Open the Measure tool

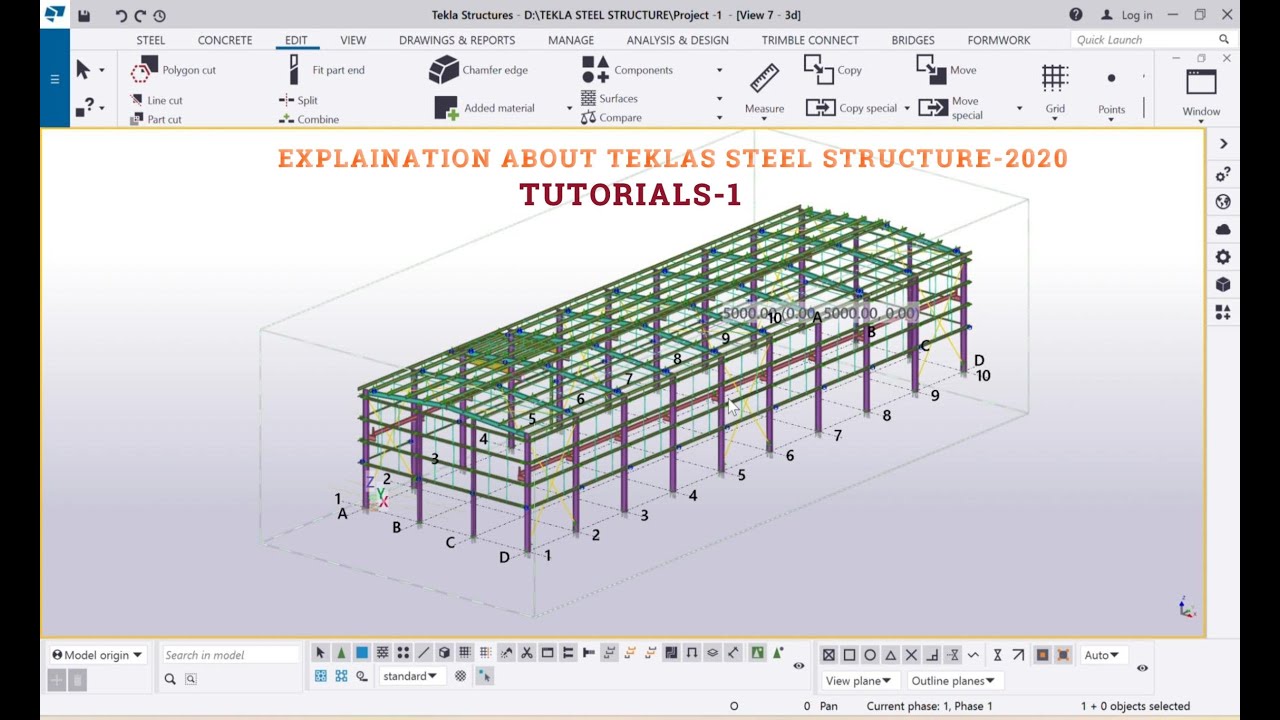[x=764, y=90]
